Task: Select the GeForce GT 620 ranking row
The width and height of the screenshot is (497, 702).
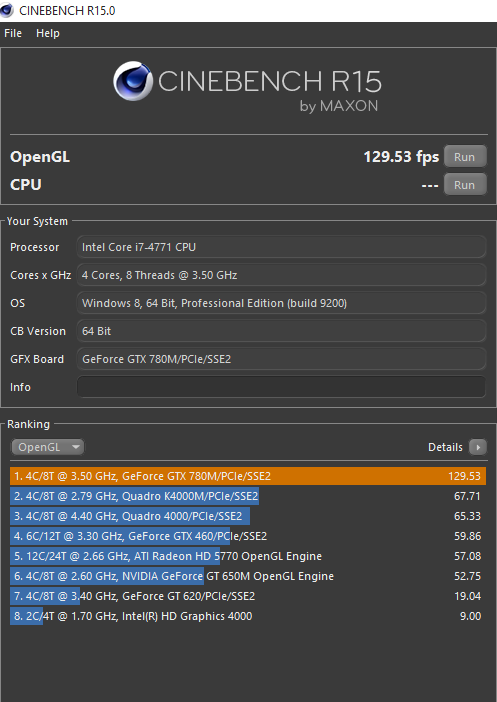Action: tap(248, 596)
